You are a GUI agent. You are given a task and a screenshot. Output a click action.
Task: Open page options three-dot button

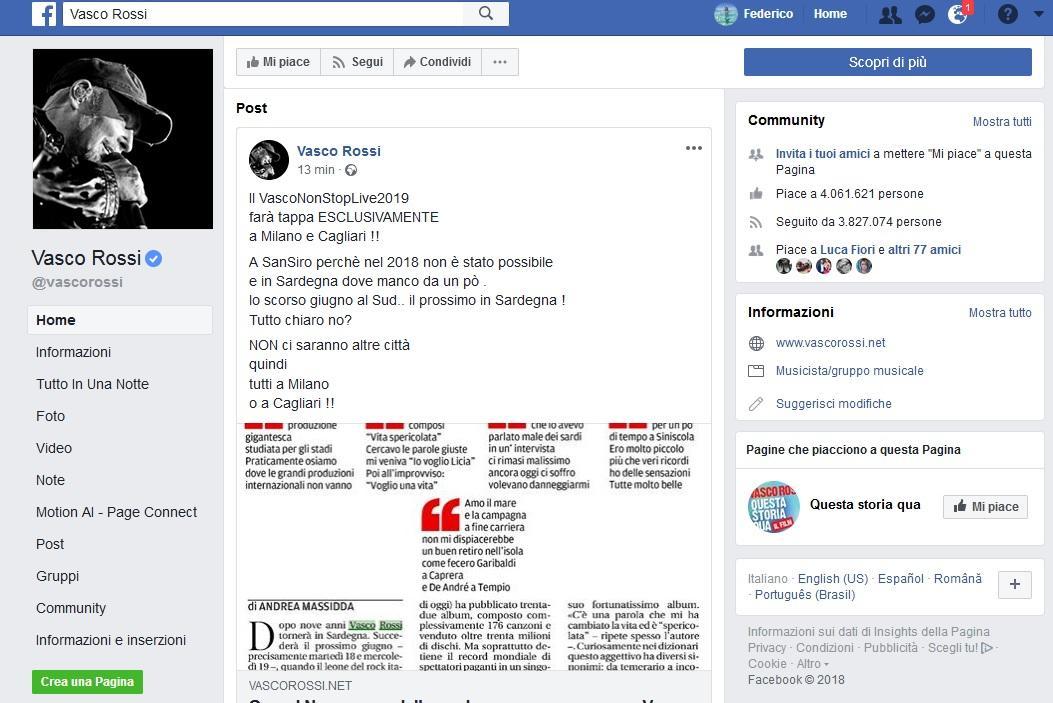[x=500, y=62]
